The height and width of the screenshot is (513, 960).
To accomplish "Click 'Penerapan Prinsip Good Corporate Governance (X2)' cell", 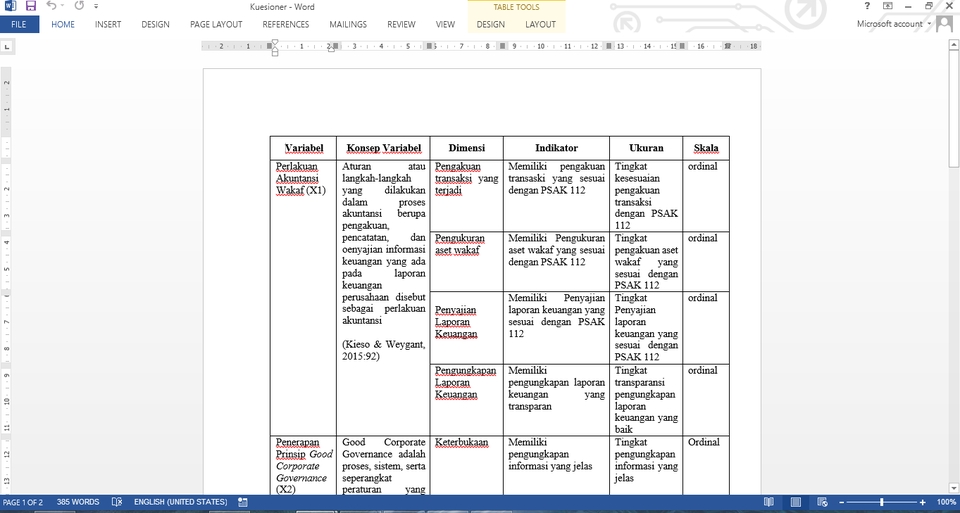I will click(x=304, y=466).
